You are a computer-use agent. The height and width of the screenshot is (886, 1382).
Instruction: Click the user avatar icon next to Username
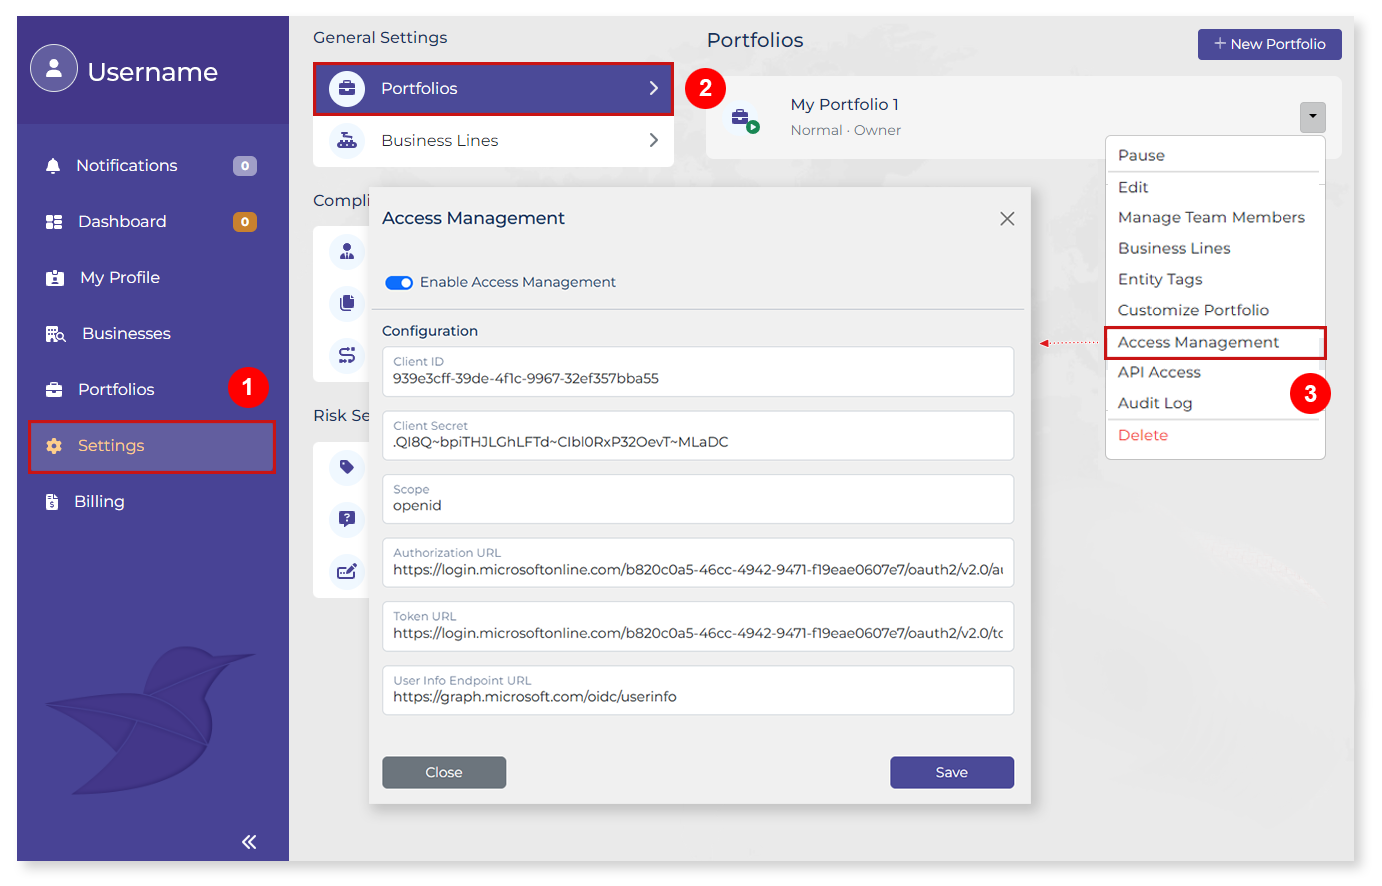54,70
